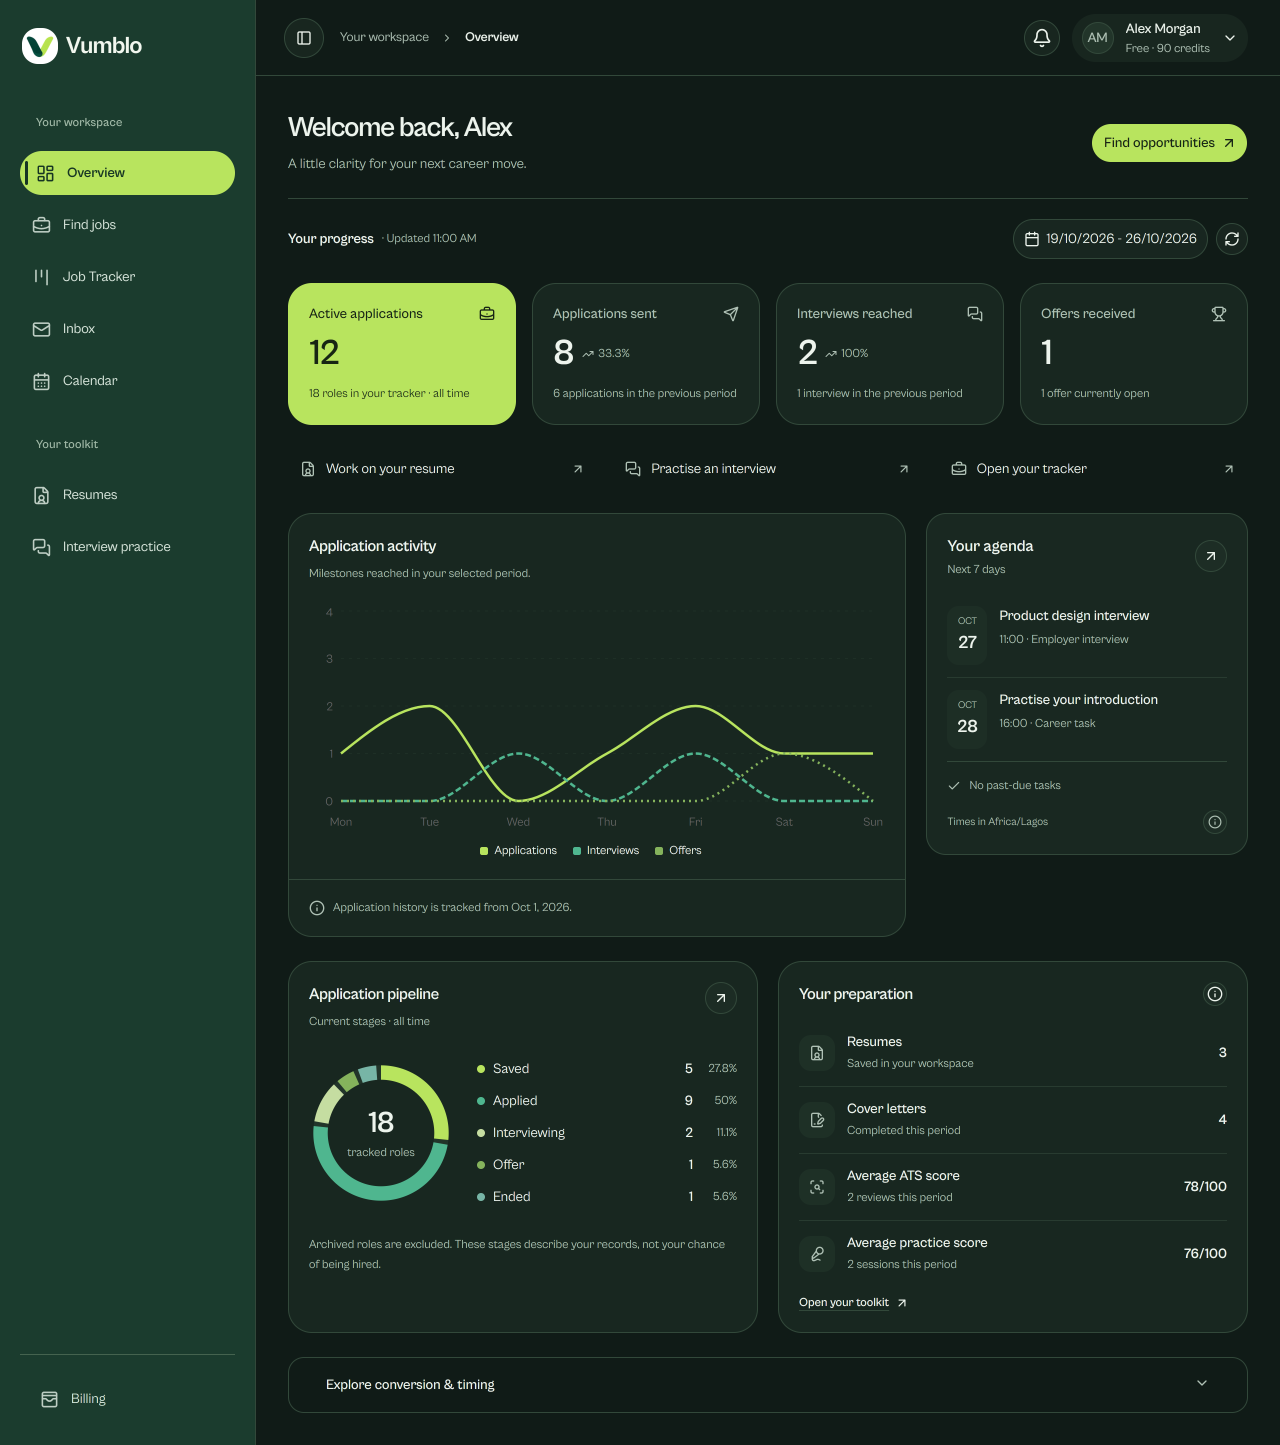Click Practise an interview link

coord(768,469)
